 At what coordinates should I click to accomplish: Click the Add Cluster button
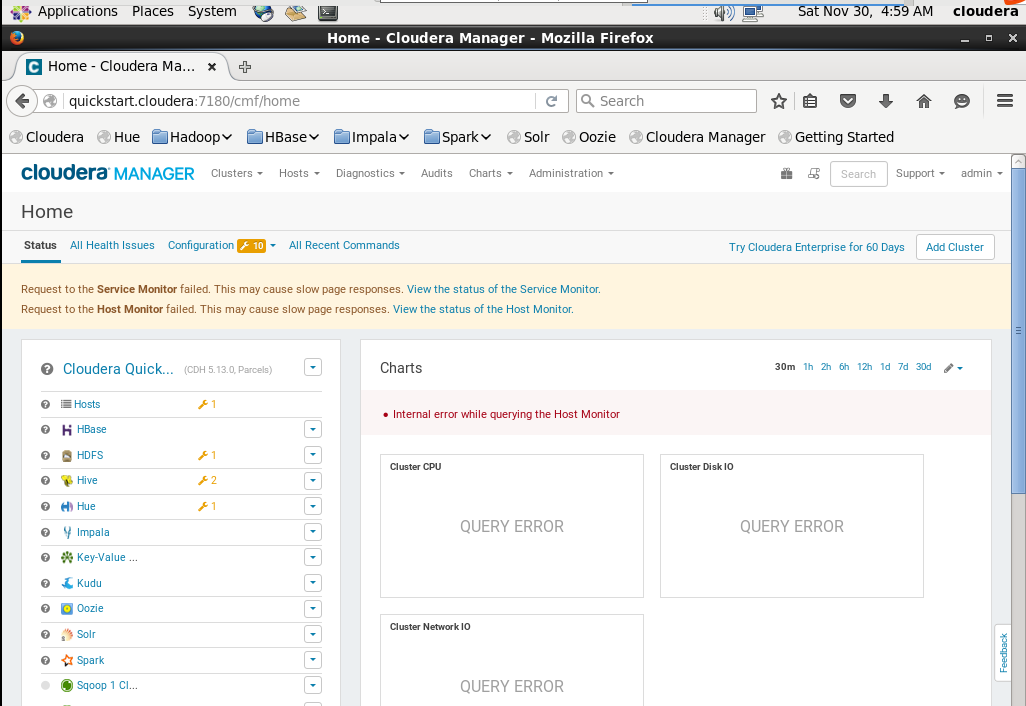click(955, 247)
